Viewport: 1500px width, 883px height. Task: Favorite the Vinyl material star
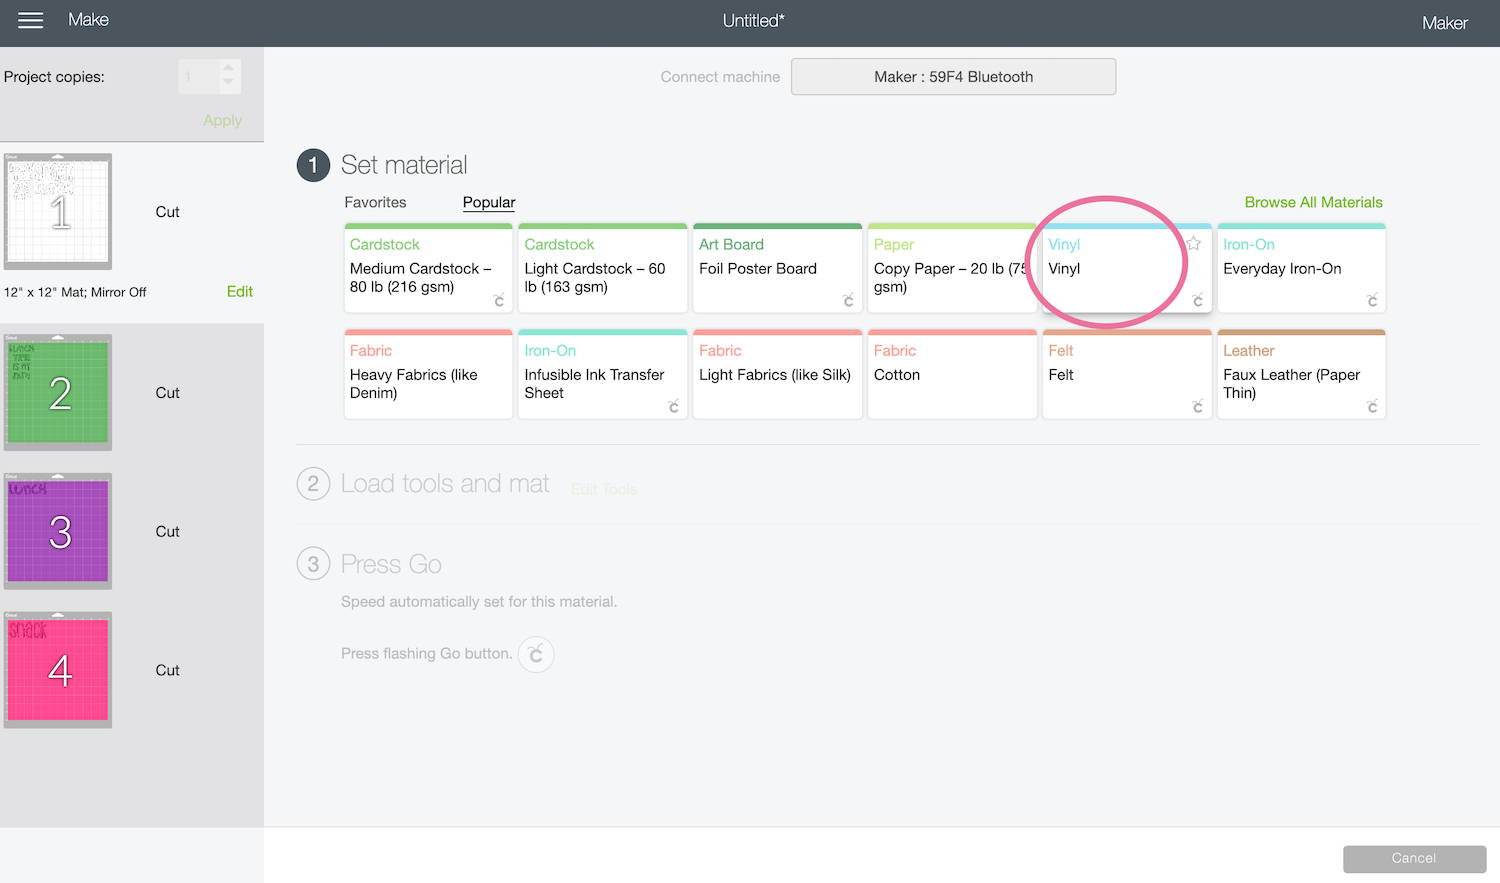tap(1193, 243)
